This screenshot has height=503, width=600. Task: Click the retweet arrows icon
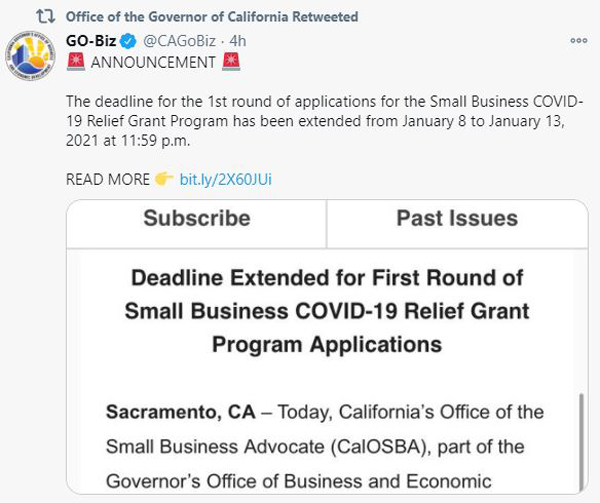coord(46,16)
